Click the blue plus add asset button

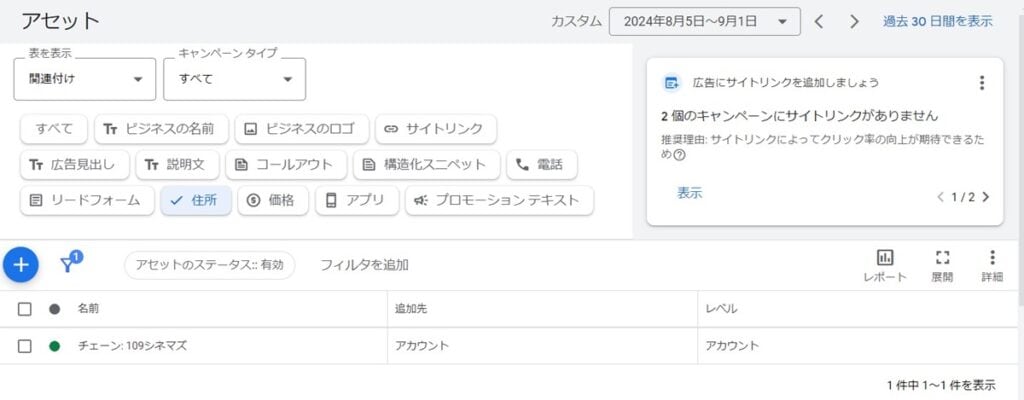click(x=21, y=265)
